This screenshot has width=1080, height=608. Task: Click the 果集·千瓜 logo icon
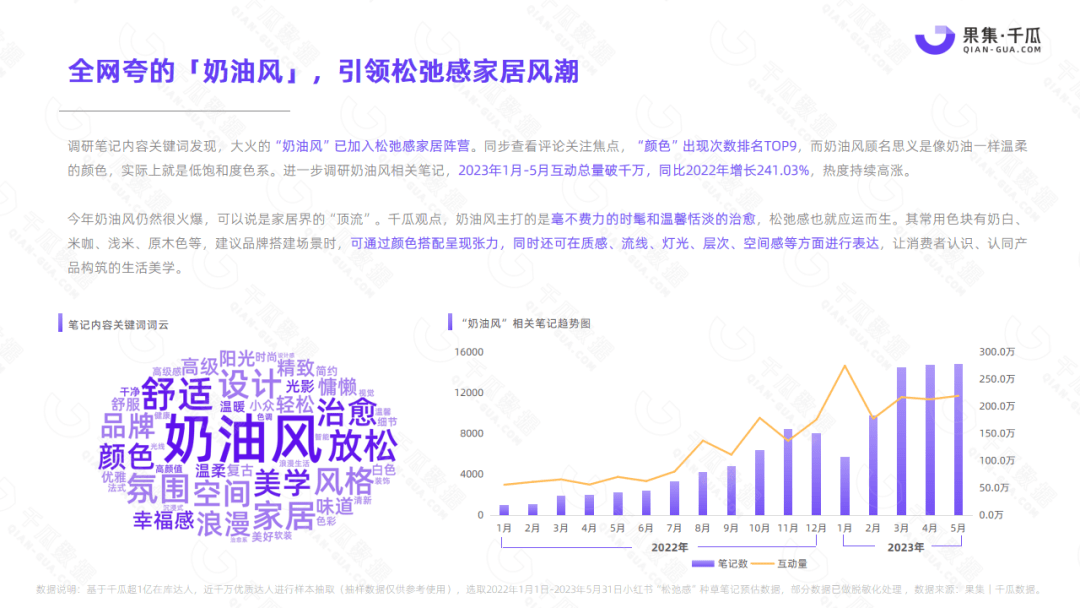[935, 39]
